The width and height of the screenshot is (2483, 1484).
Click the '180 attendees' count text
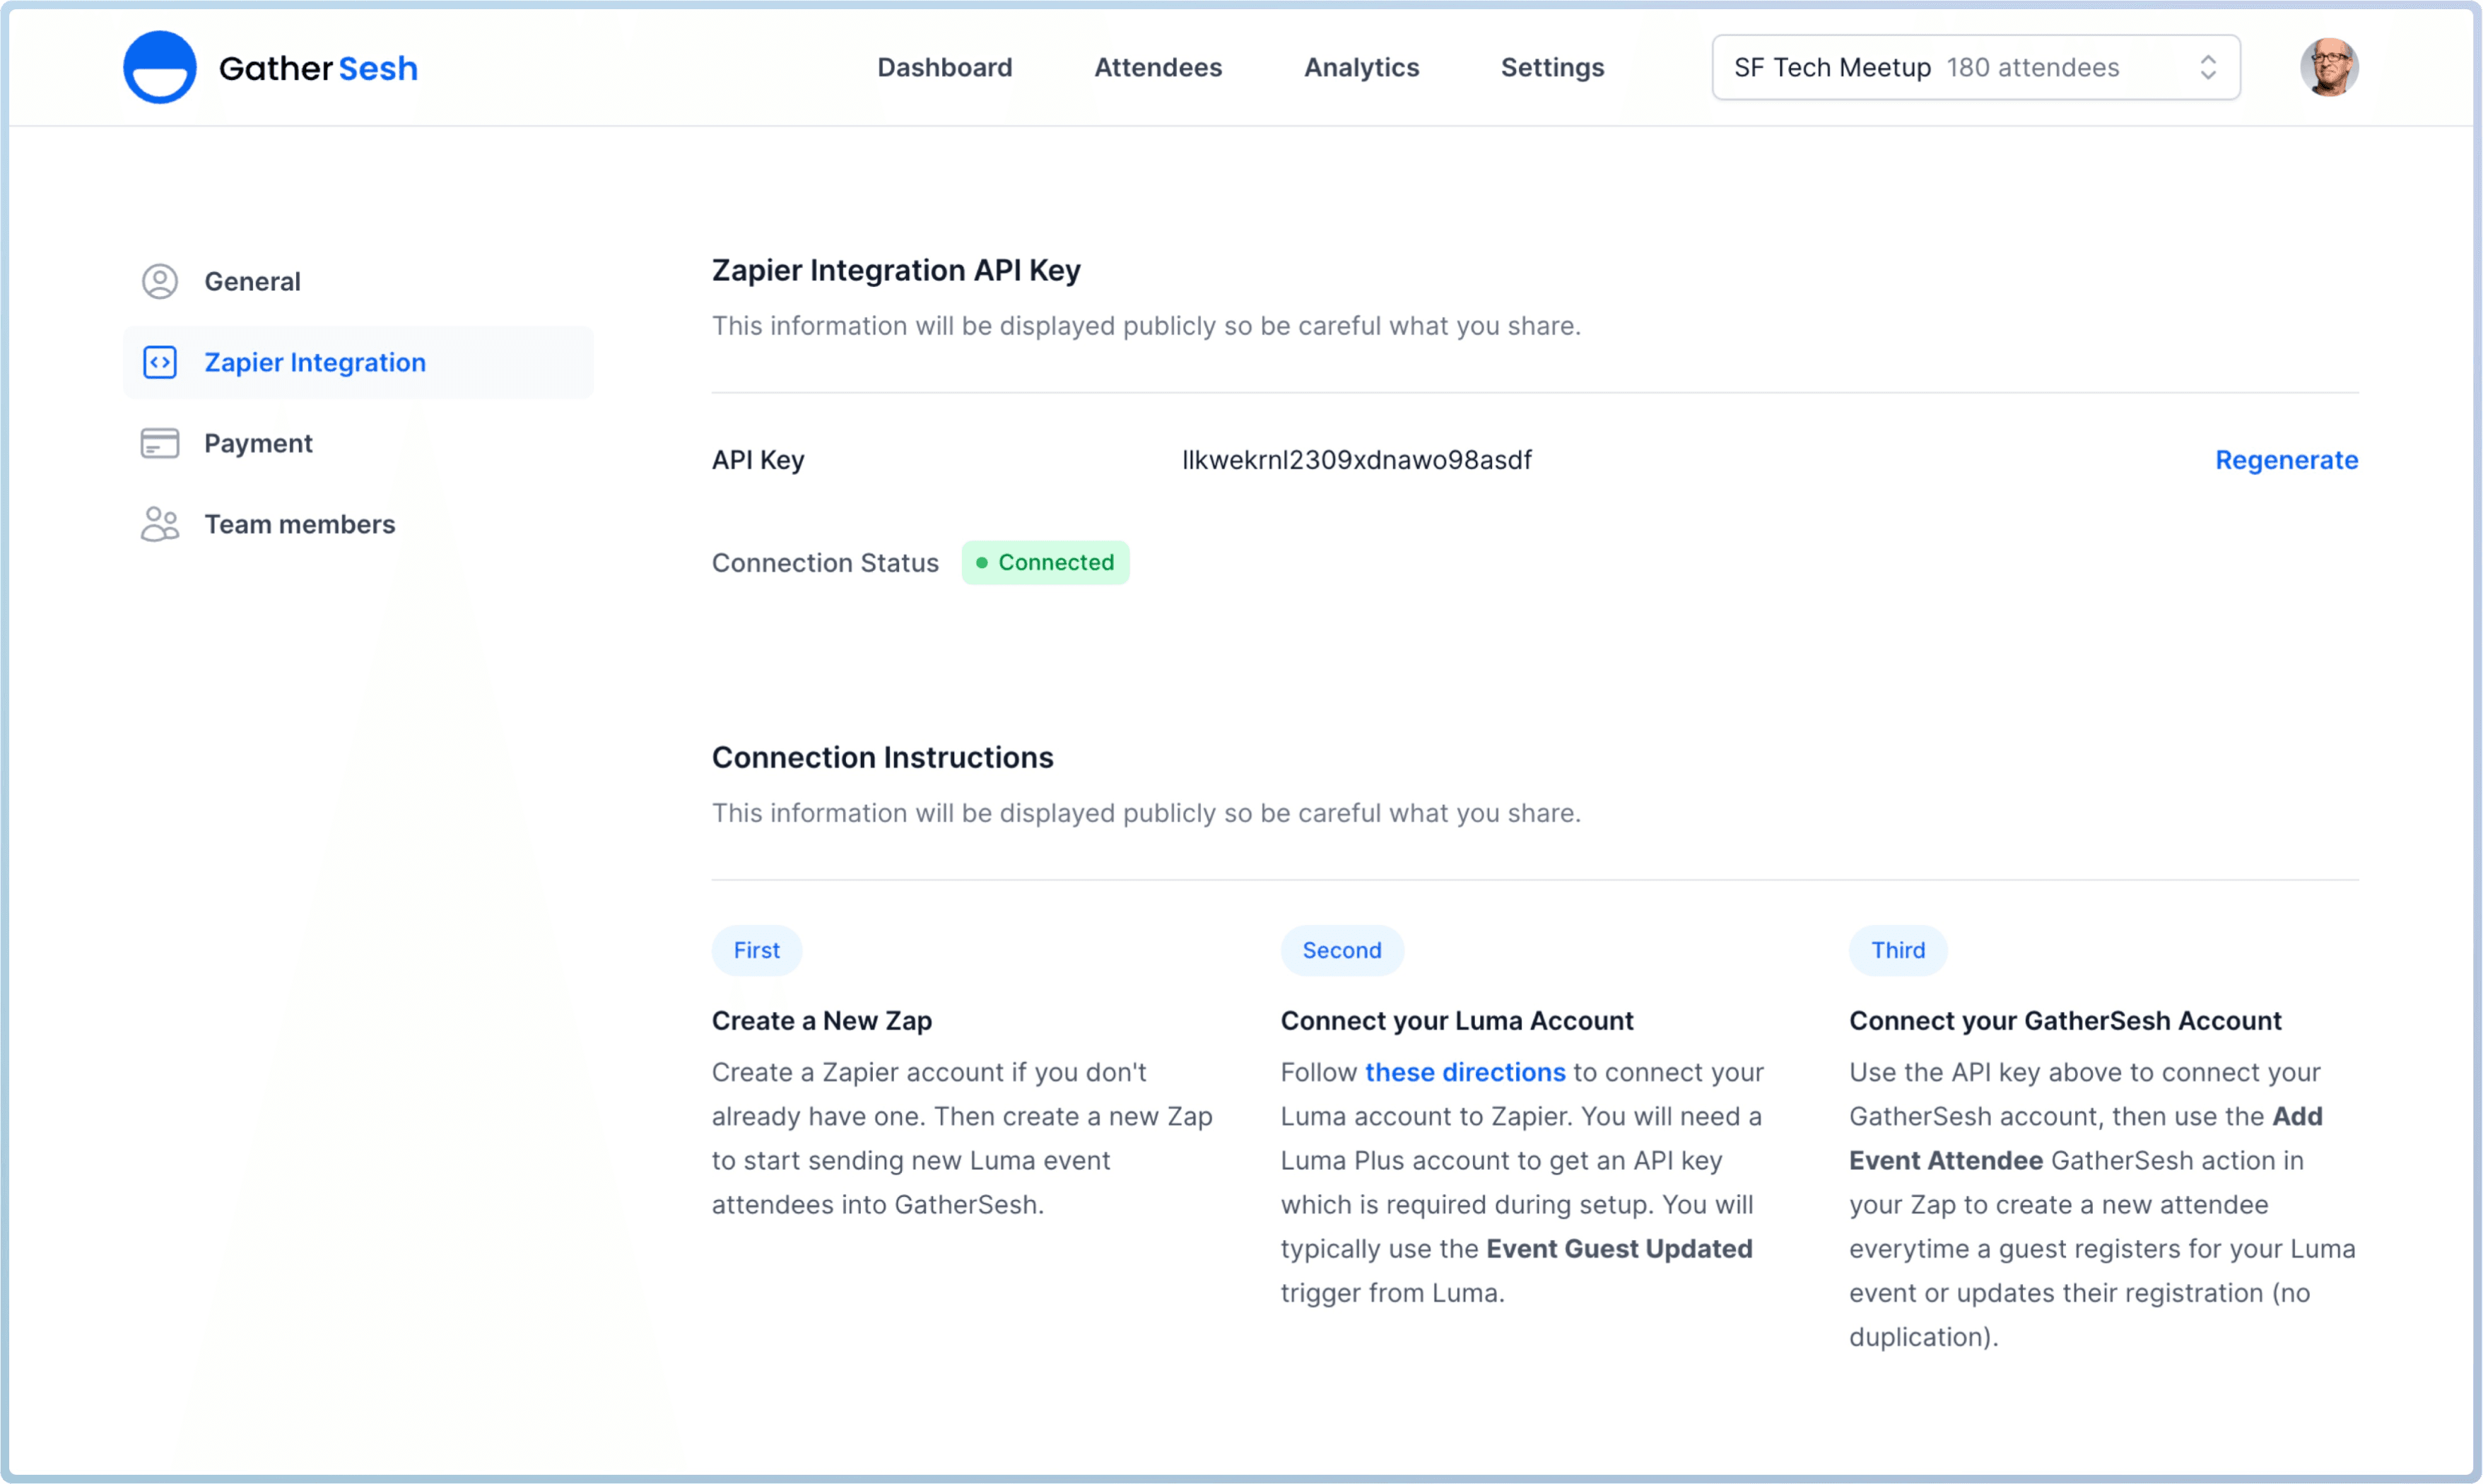pos(2032,67)
